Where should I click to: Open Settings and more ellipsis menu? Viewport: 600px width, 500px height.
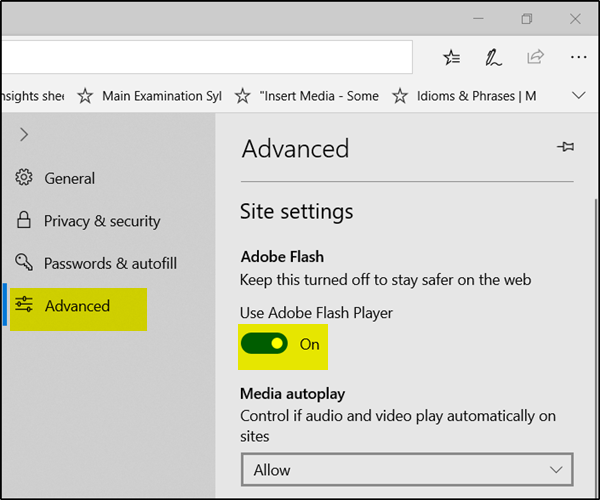tap(577, 58)
